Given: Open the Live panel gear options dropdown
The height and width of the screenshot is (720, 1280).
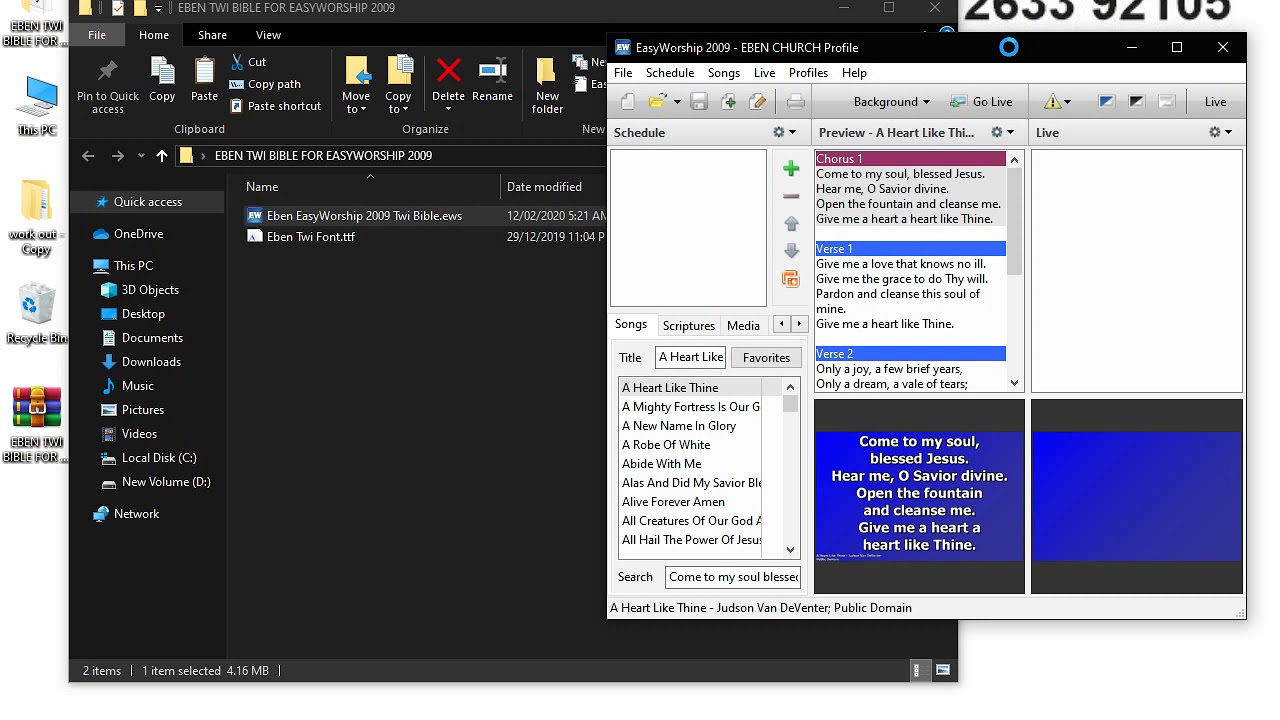Looking at the screenshot, I should coord(1220,132).
